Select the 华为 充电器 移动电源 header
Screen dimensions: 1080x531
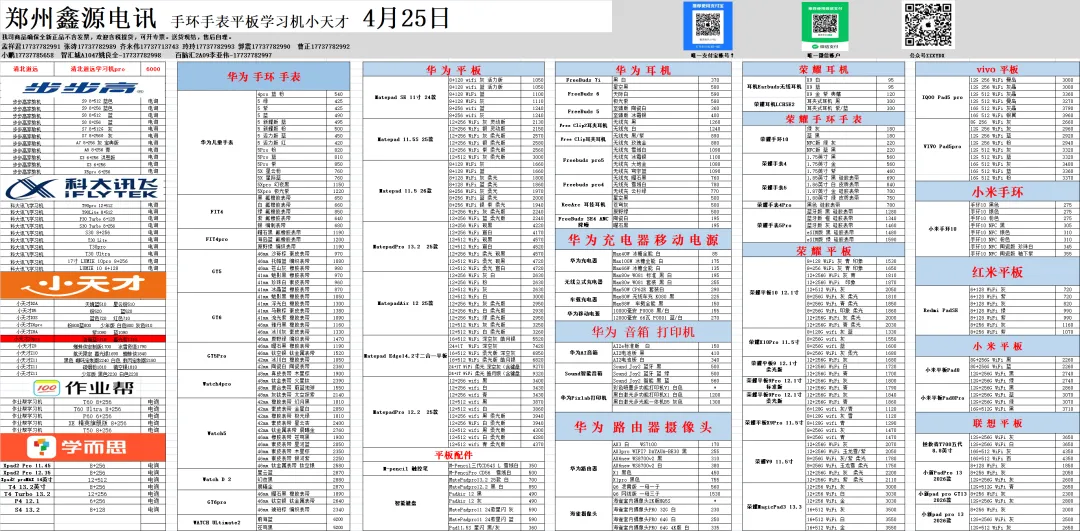643,240
